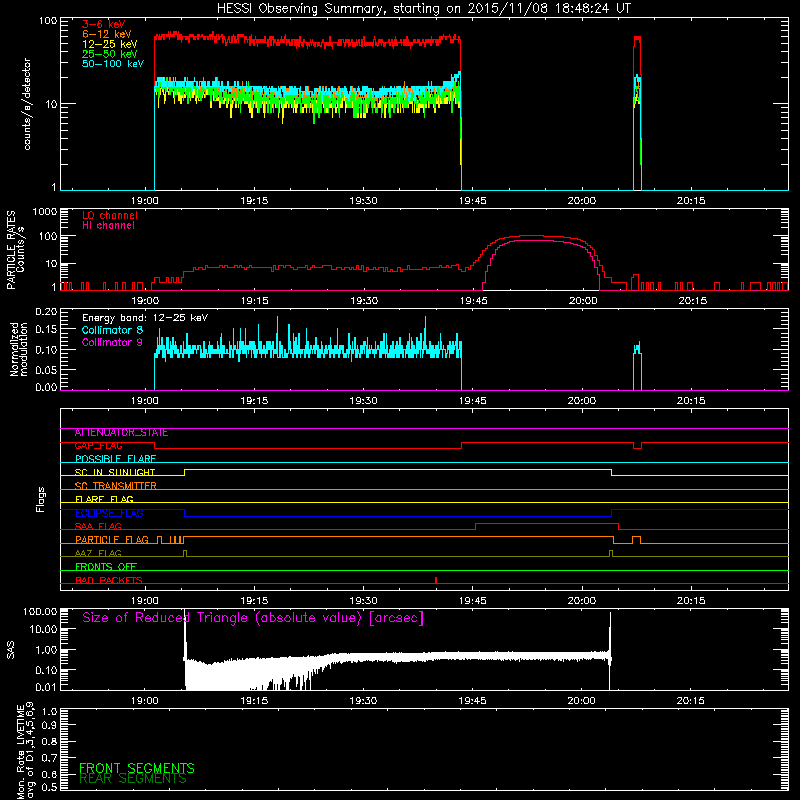Click the '100' y-axis label of the top panel
Image resolution: width=800 pixels, height=800 pixels.
pos(47,22)
